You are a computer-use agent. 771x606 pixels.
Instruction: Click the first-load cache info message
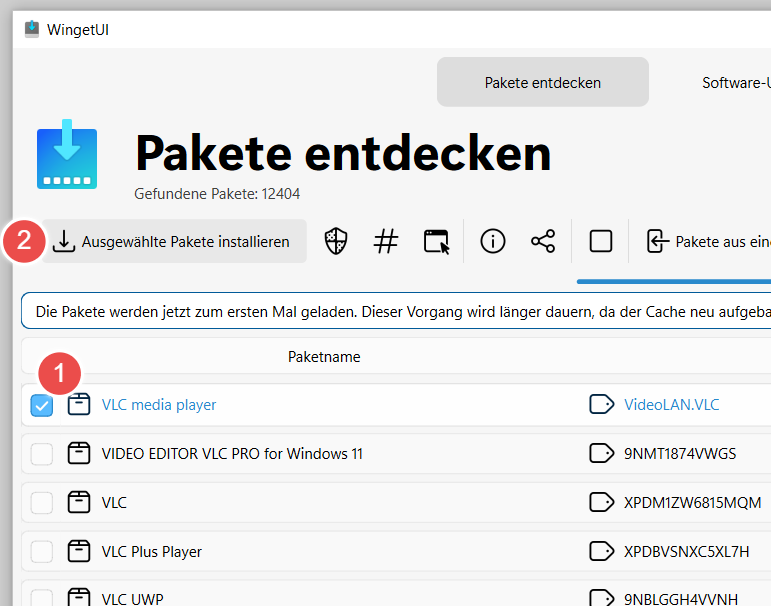click(x=396, y=311)
